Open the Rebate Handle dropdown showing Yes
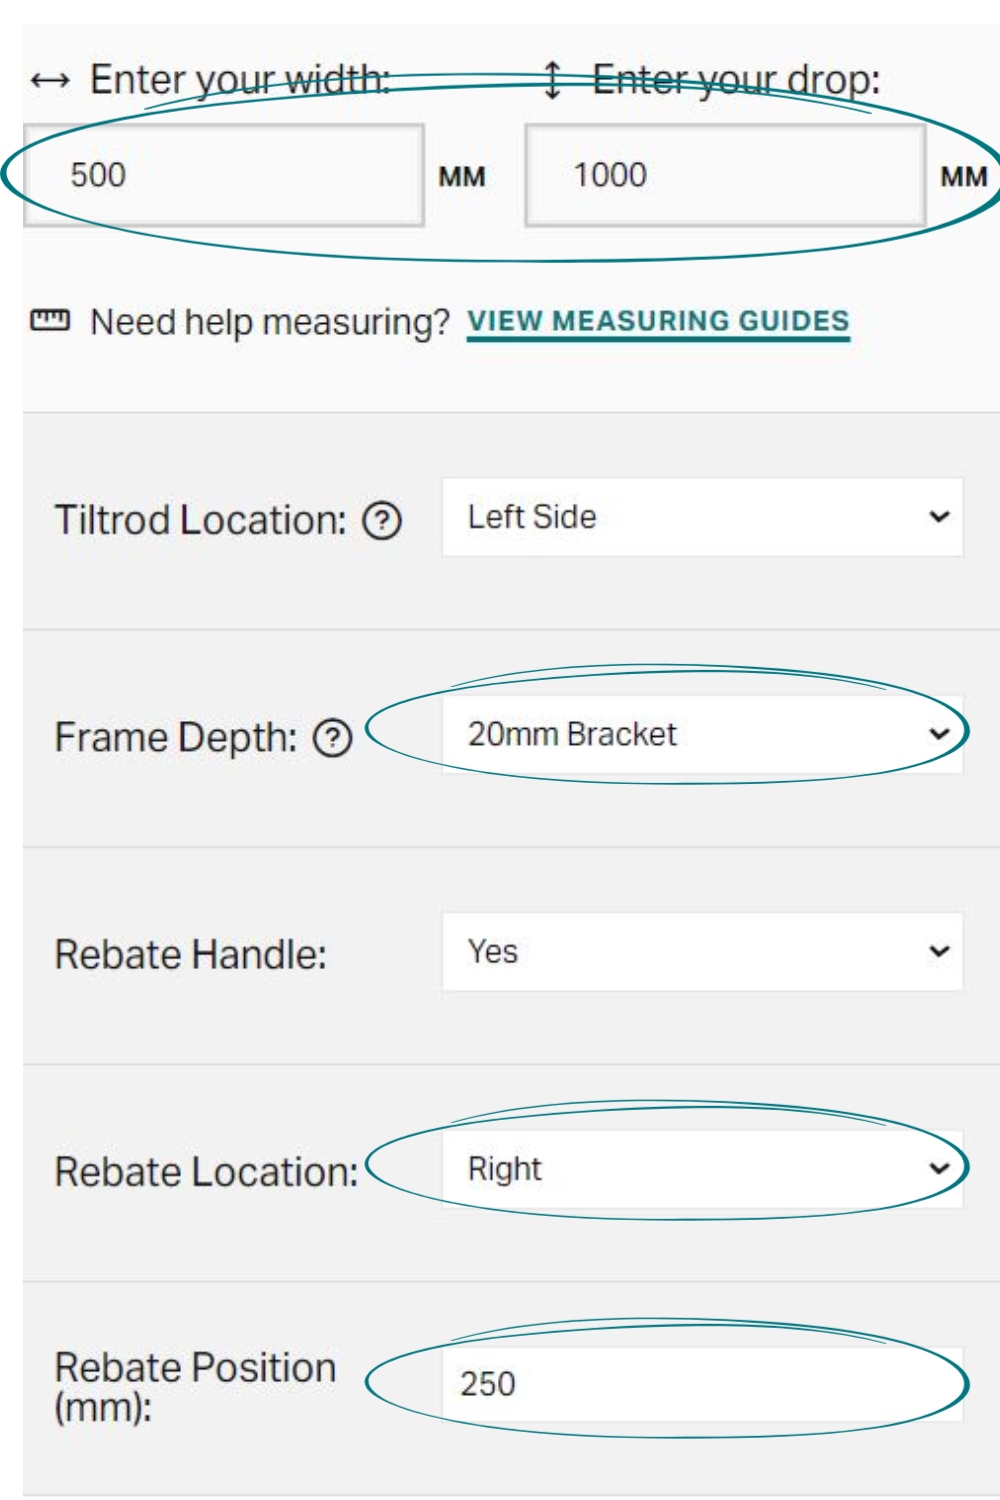The width and height of the screenshot is (1000, 1500). 703,952
